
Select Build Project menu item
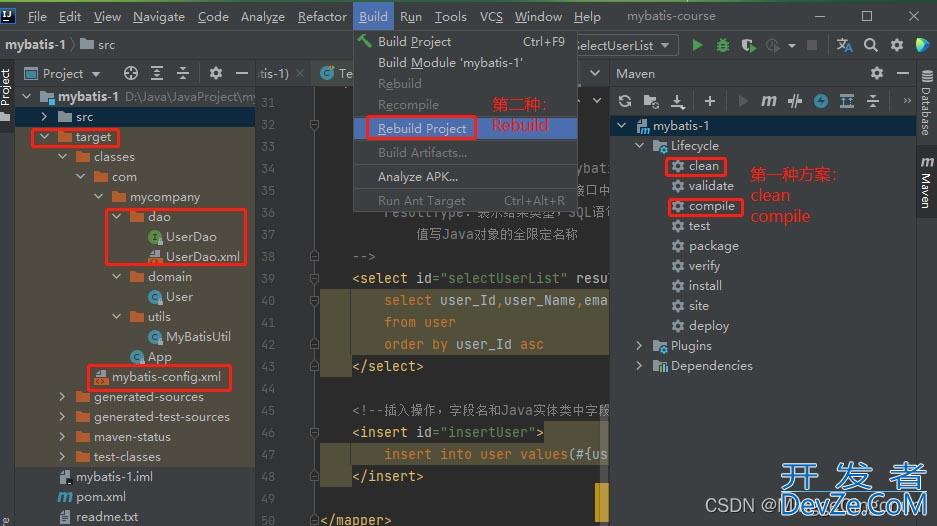pyautogui.click(x=466, y=41)
